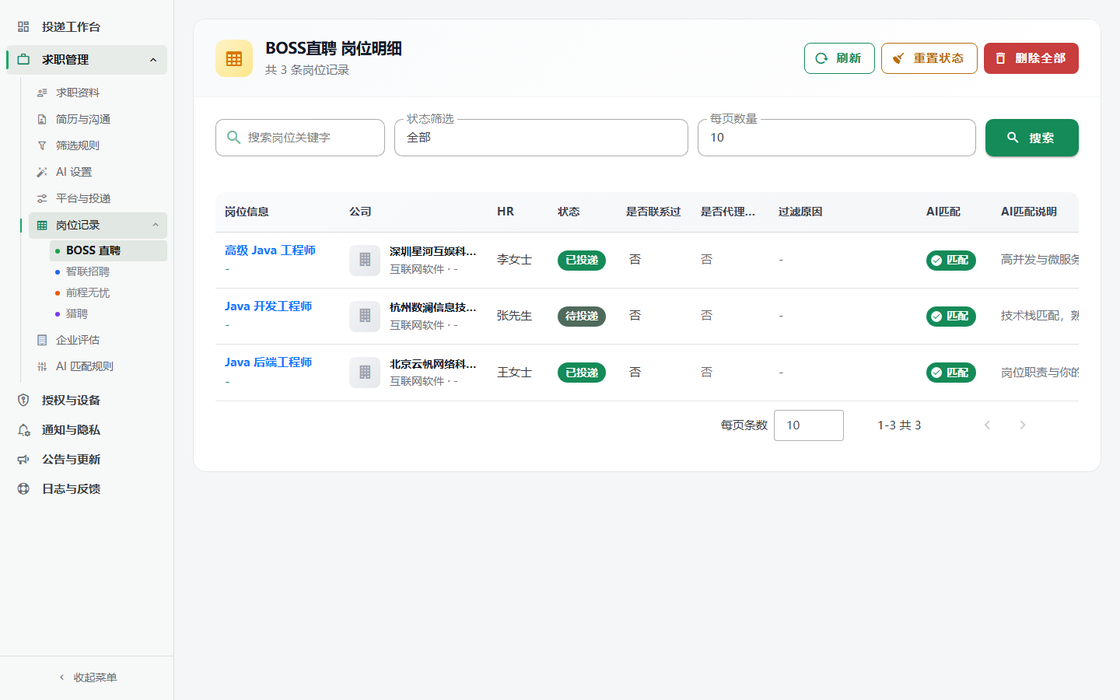The width and height of the screenshot is (1120, 700).
Task: Click the 岗位记录 table icon
Action: coord(42,226)
